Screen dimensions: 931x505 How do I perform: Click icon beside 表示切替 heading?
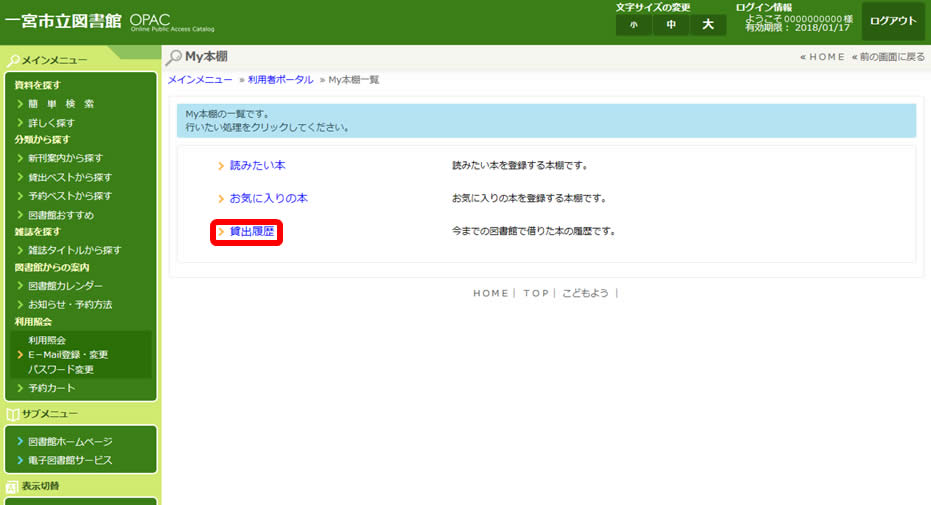pyautogui.click(x=12, y=487)
